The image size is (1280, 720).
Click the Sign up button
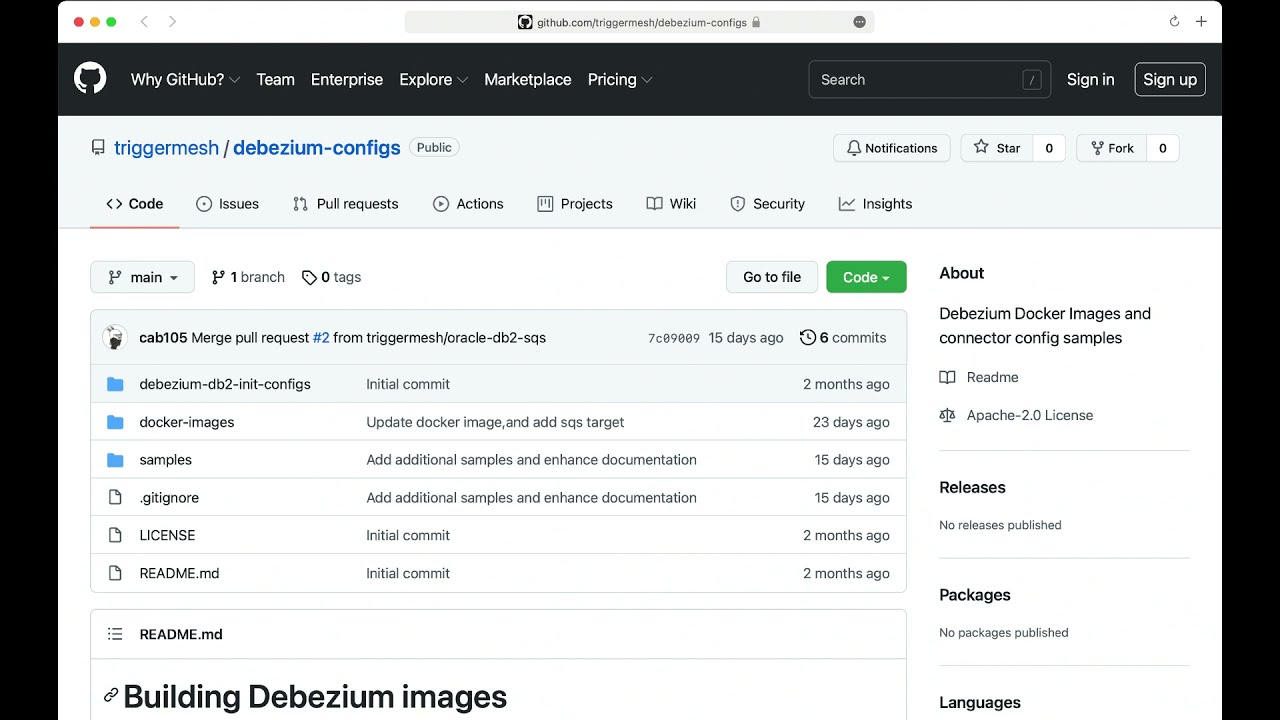[x=1170, y=79]
